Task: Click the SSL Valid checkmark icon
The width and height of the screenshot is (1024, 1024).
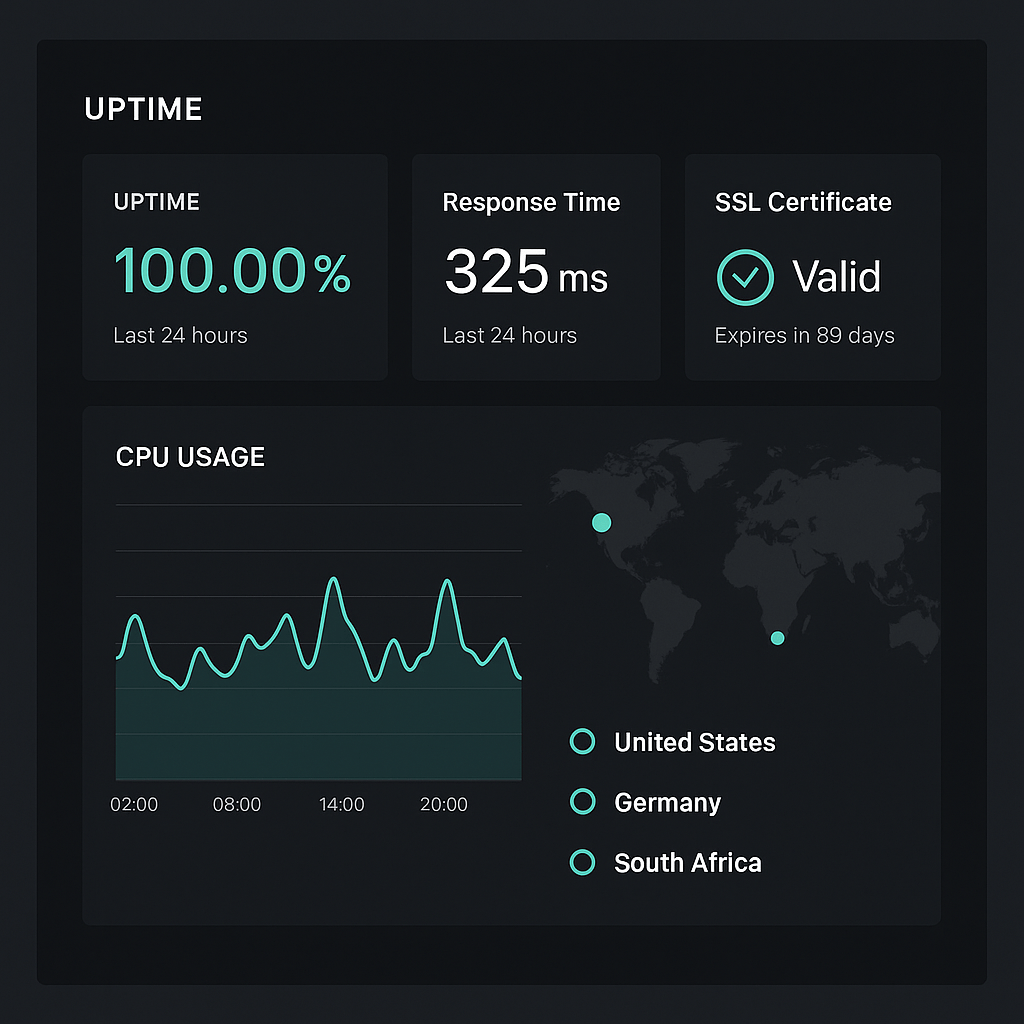Action: tap(745, 278)
